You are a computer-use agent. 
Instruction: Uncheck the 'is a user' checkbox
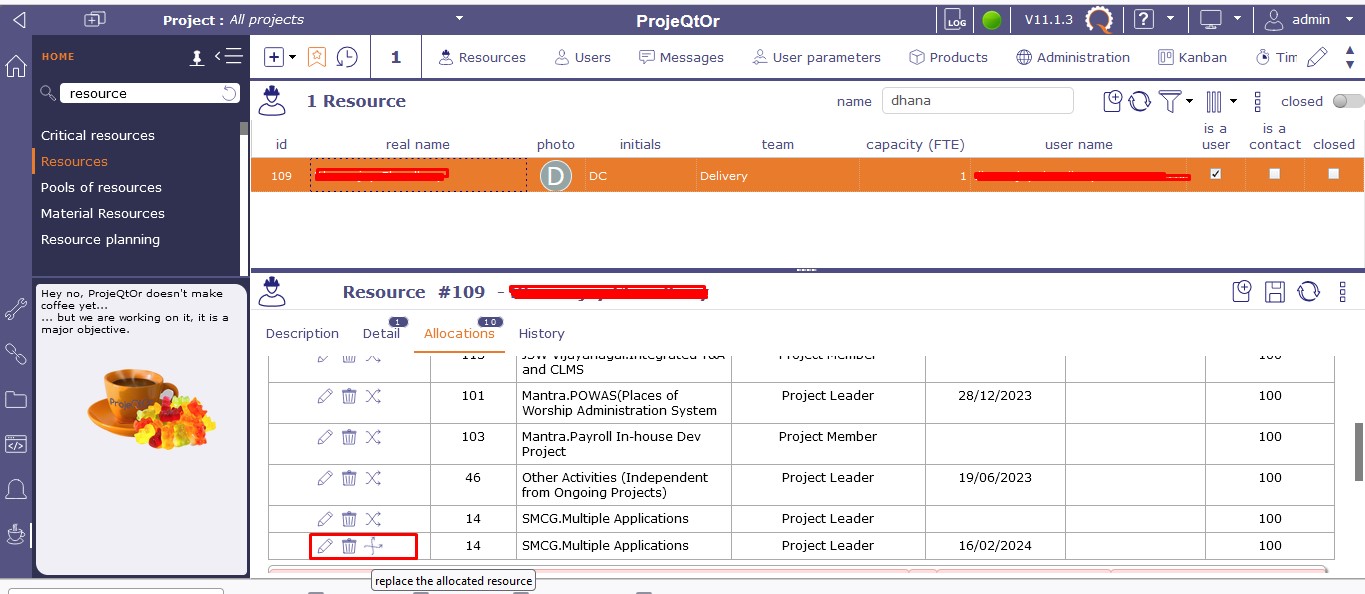1215,174
